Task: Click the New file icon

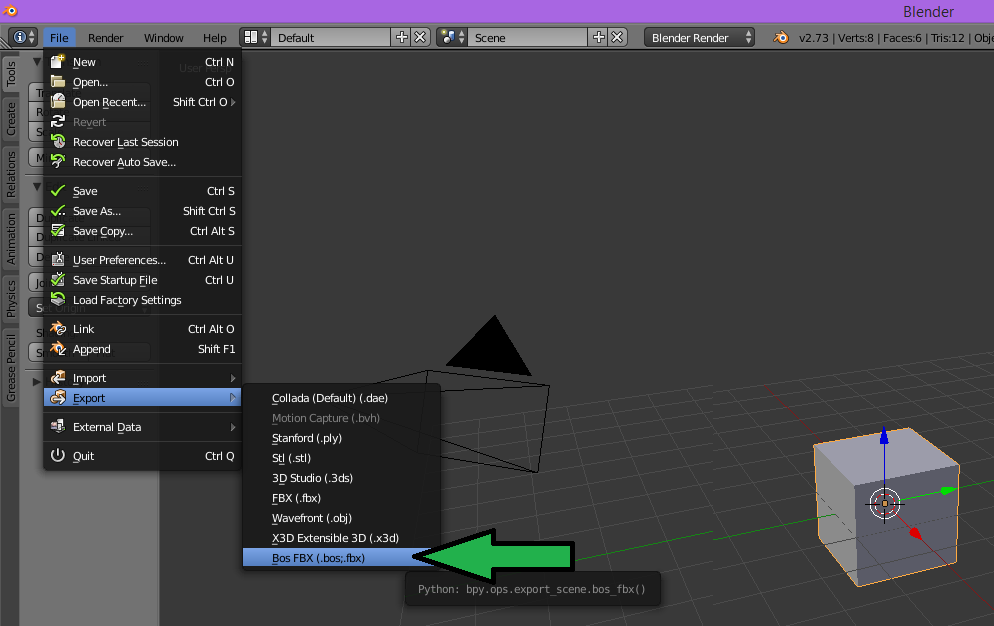Action: 58,62
